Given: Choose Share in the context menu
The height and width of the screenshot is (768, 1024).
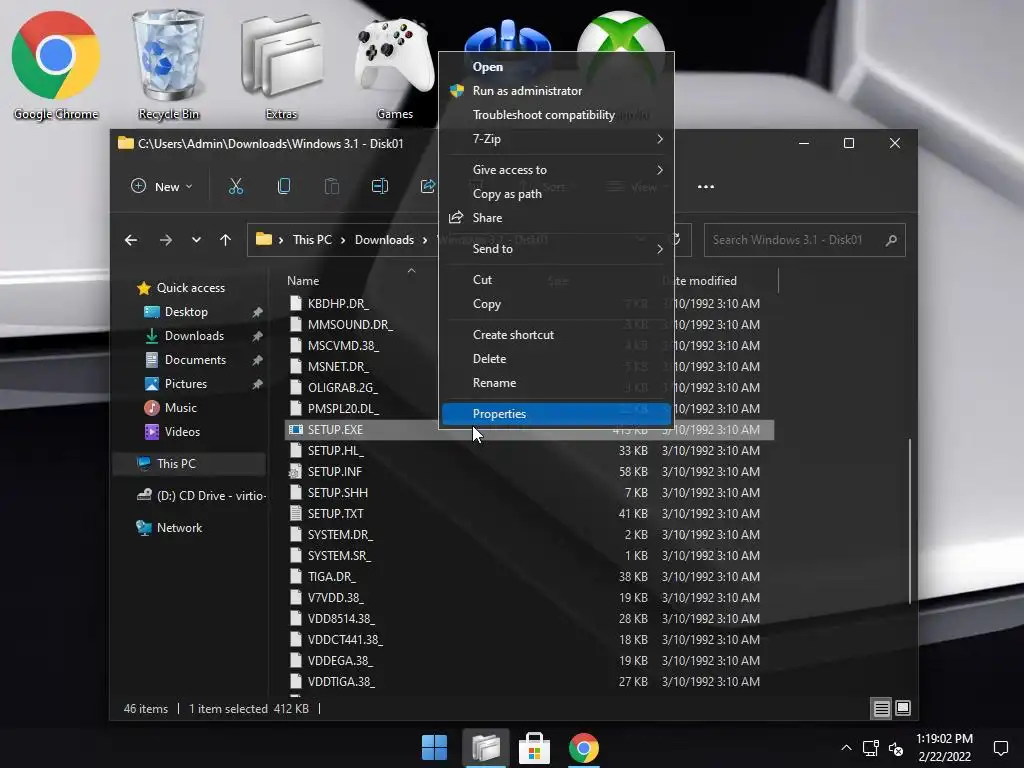Looking at the screenshot, I should coord(556,218).
